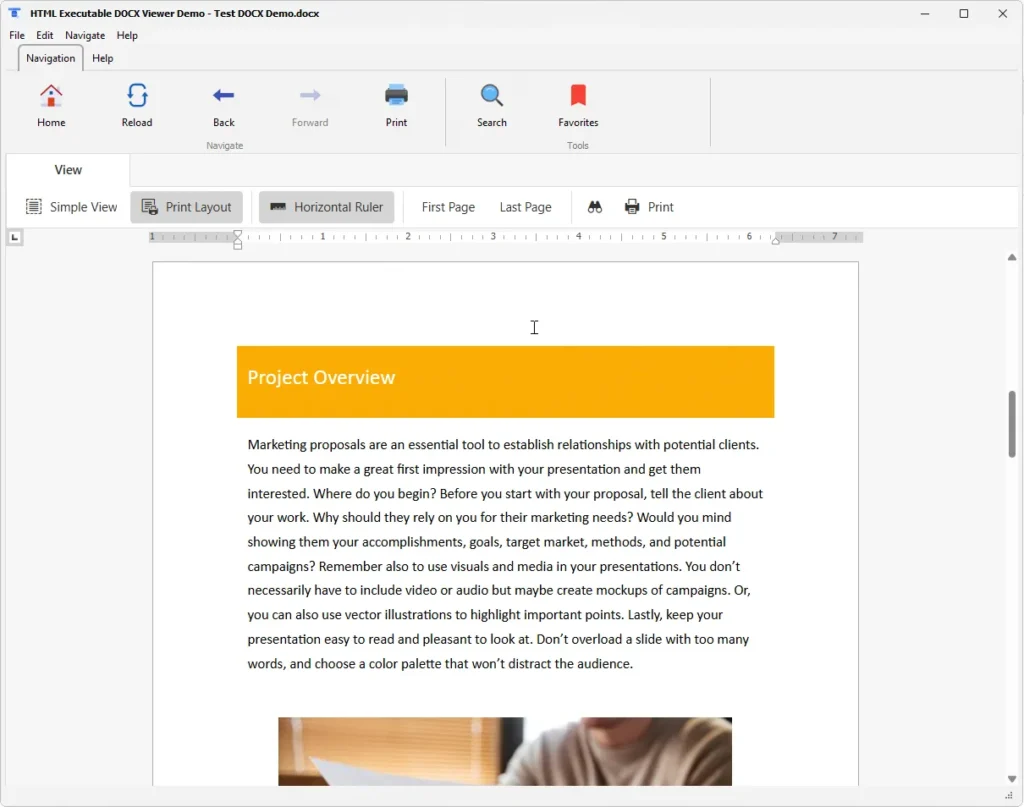Click the Print icon next to the binoculars
Screen dimensions: 1024x807
(x=631, y=207)
